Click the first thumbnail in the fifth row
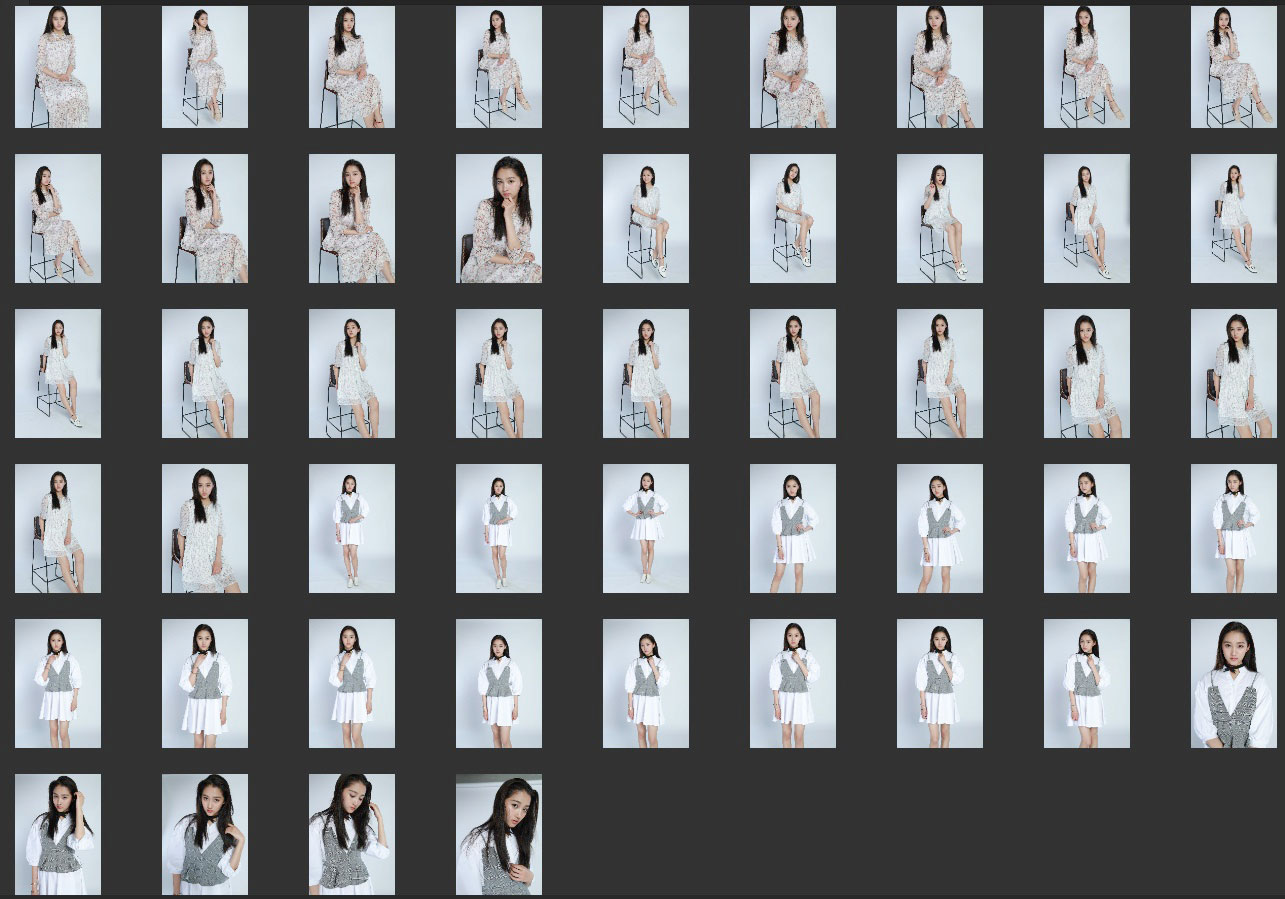The image size is (1285, 899). coord(57,683)
